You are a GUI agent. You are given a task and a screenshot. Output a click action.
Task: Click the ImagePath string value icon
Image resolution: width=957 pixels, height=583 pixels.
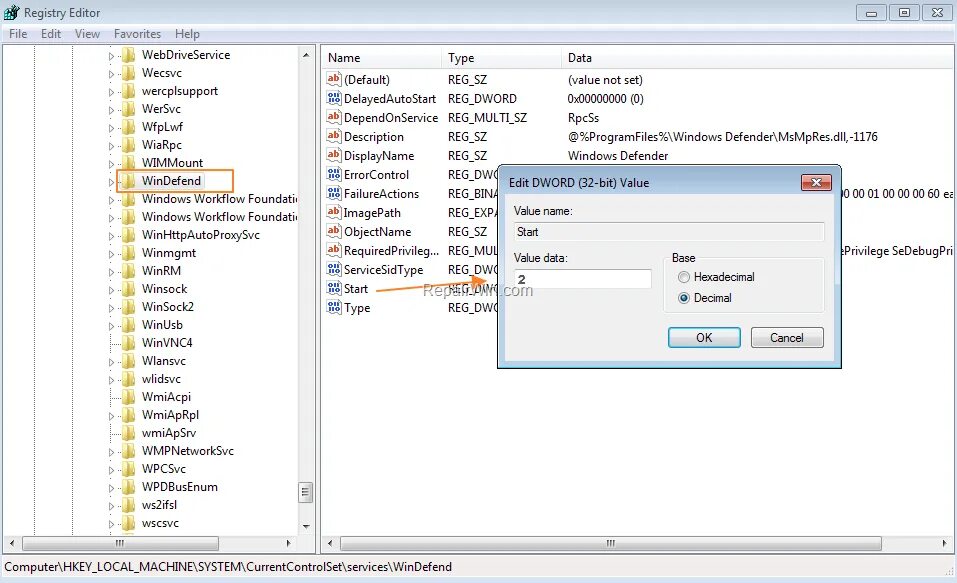pos(334,212)
